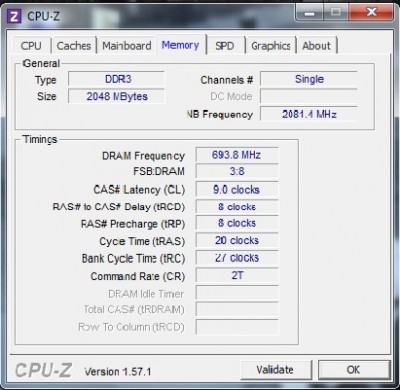The width and height of the screenshot is (400, 390).
Task: Click DRAM Frequency value 693.8 MHz
Action: [x=237, y=155]
